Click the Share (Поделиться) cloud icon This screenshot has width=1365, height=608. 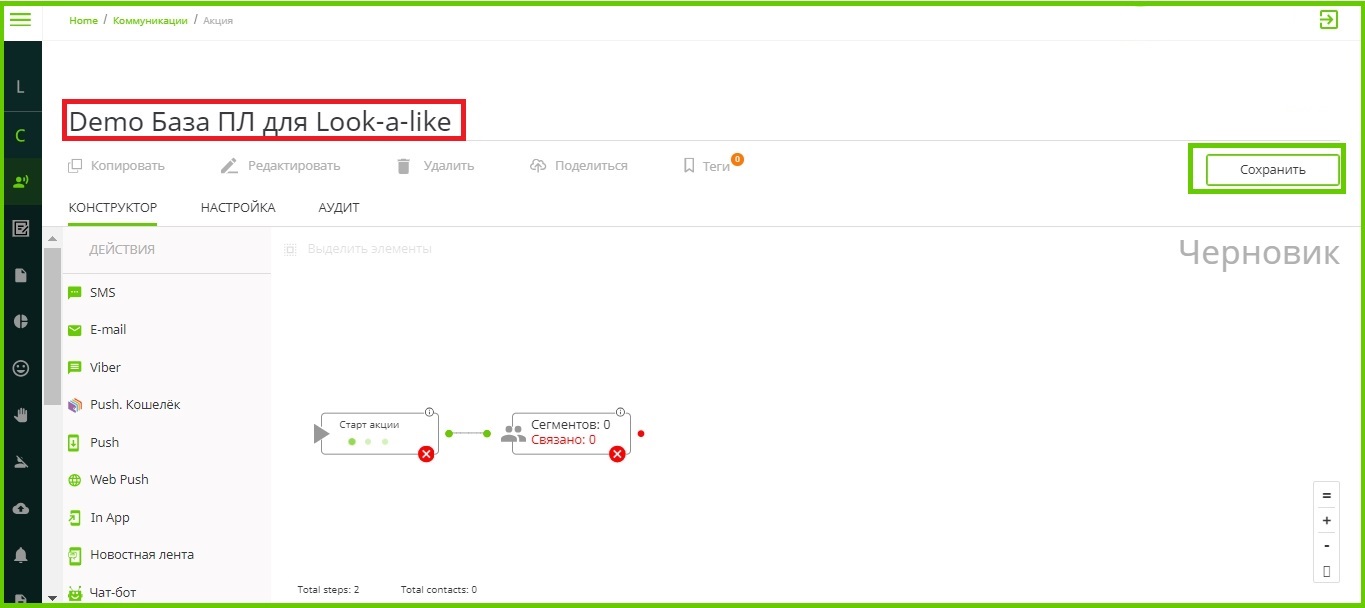538,166
